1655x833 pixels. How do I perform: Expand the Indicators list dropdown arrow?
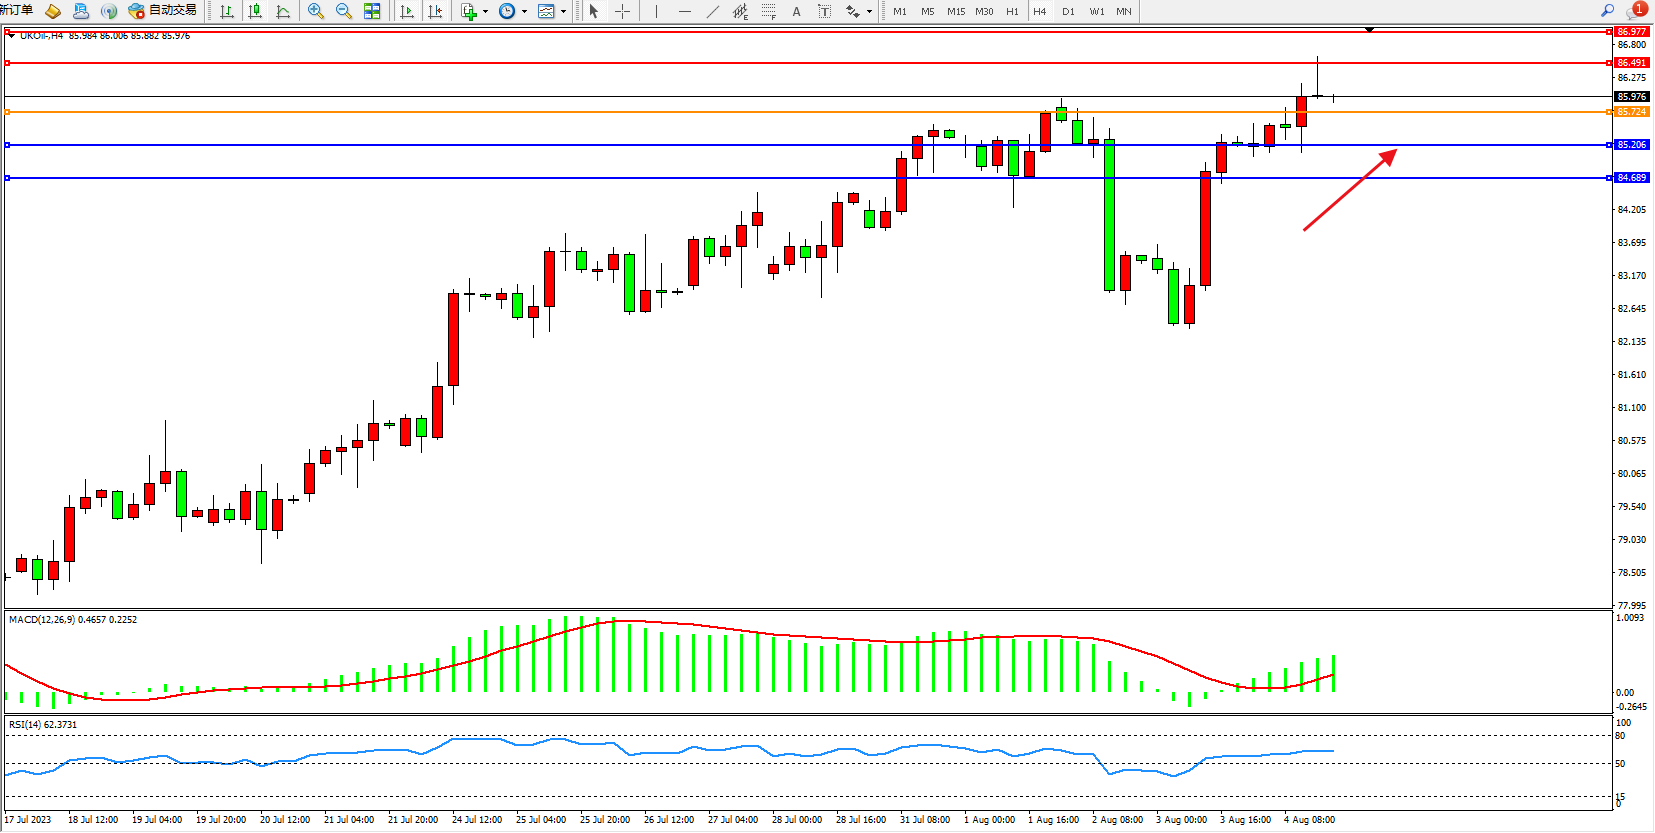point(486,12)
